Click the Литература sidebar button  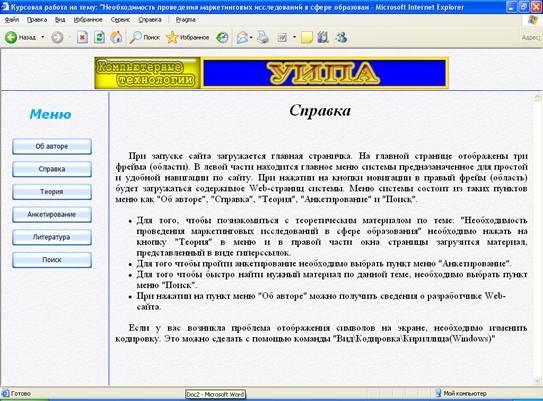[52, 237]
